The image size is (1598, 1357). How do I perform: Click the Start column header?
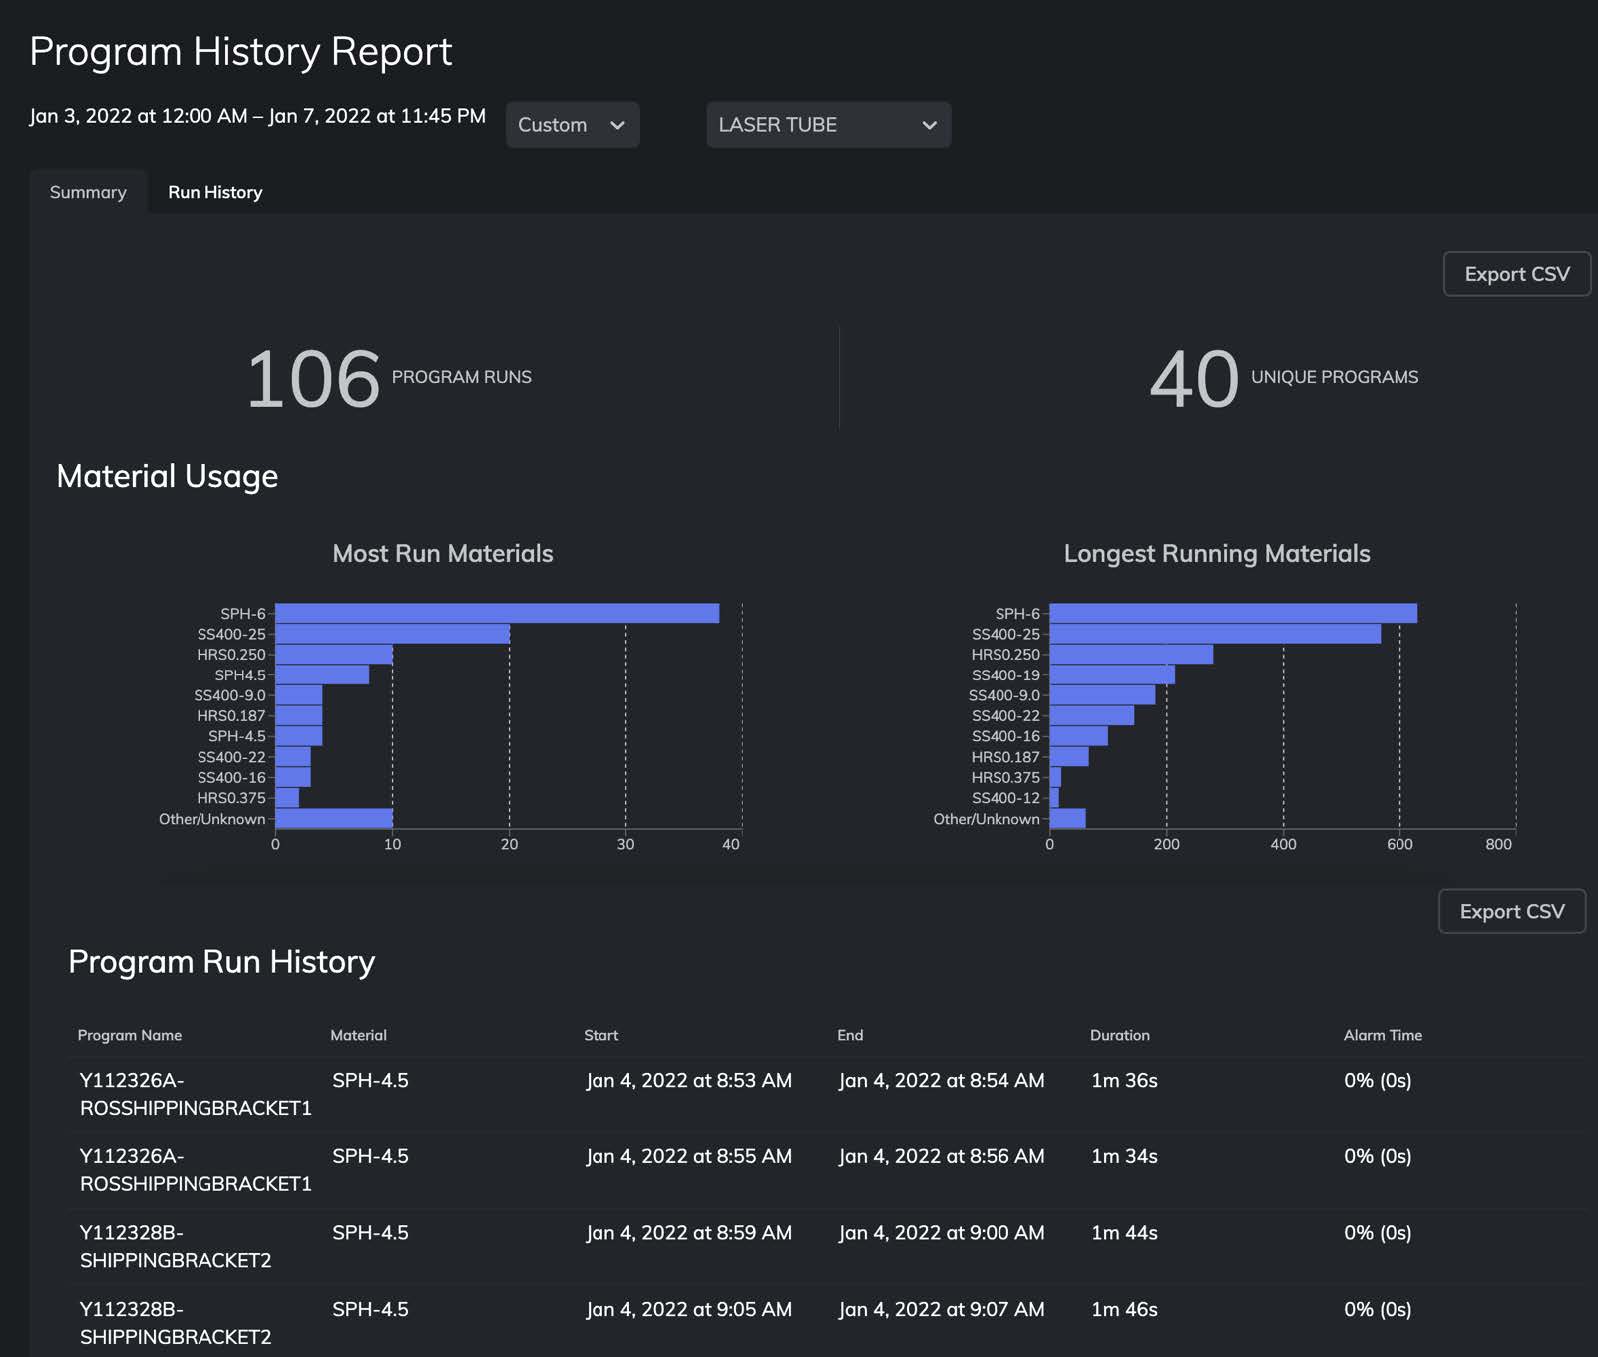tap(600, 1035)
